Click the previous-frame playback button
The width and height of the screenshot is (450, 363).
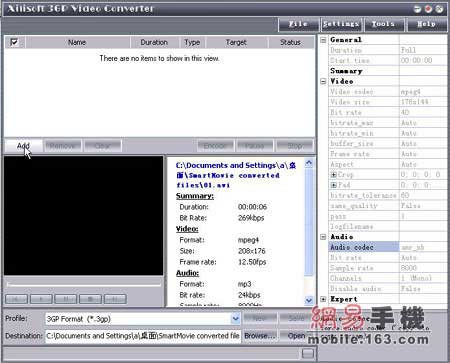coord(17,299)
